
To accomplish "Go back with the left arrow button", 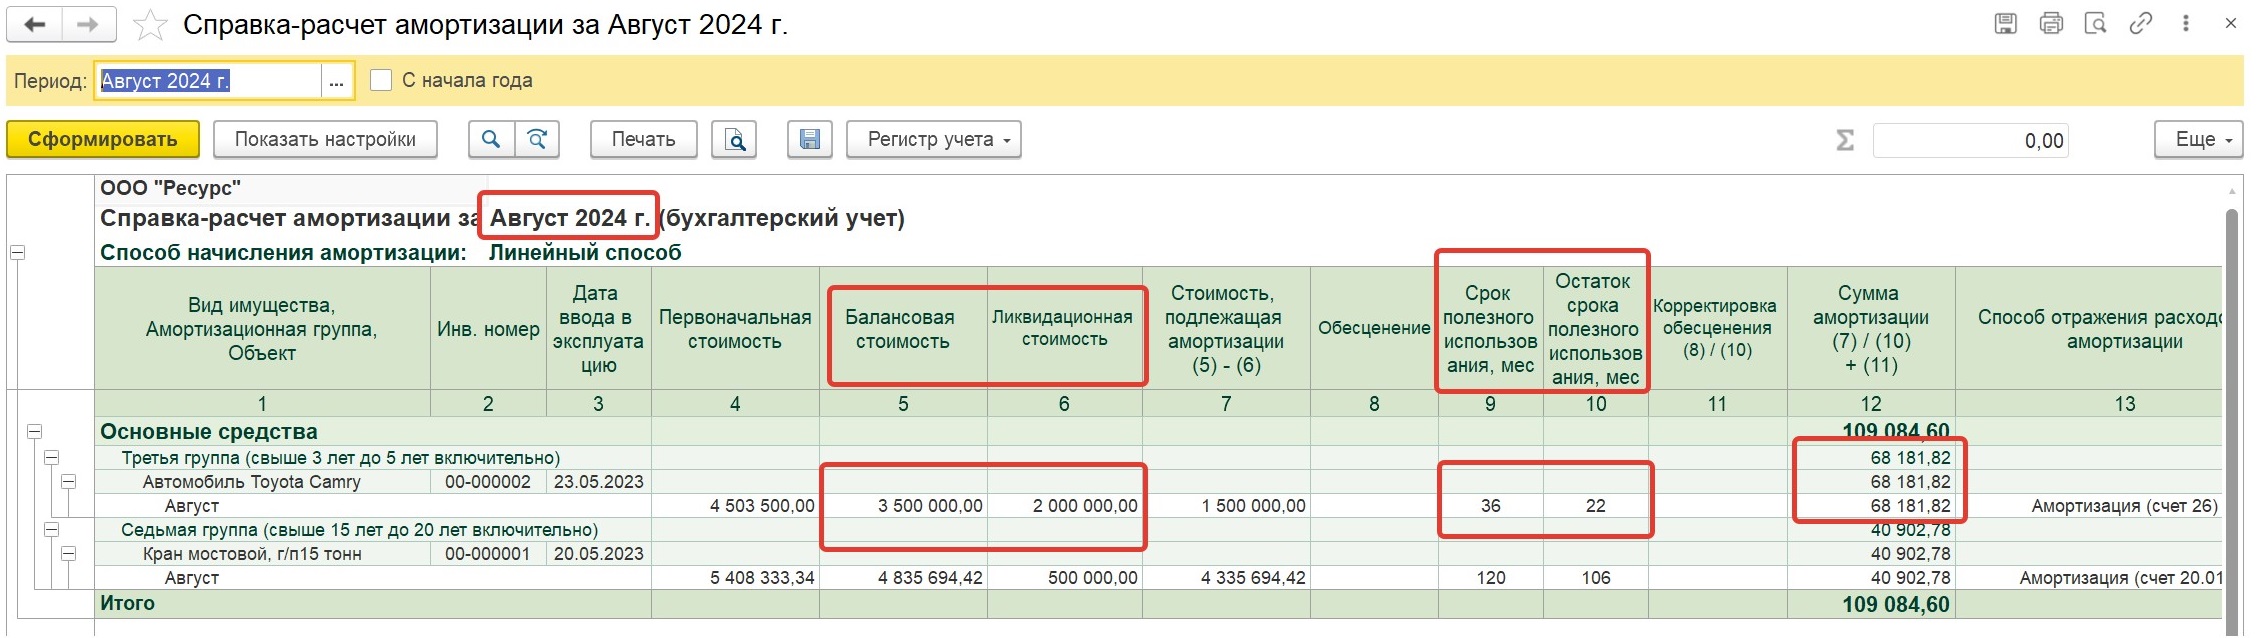I will (x=35, y=24).
